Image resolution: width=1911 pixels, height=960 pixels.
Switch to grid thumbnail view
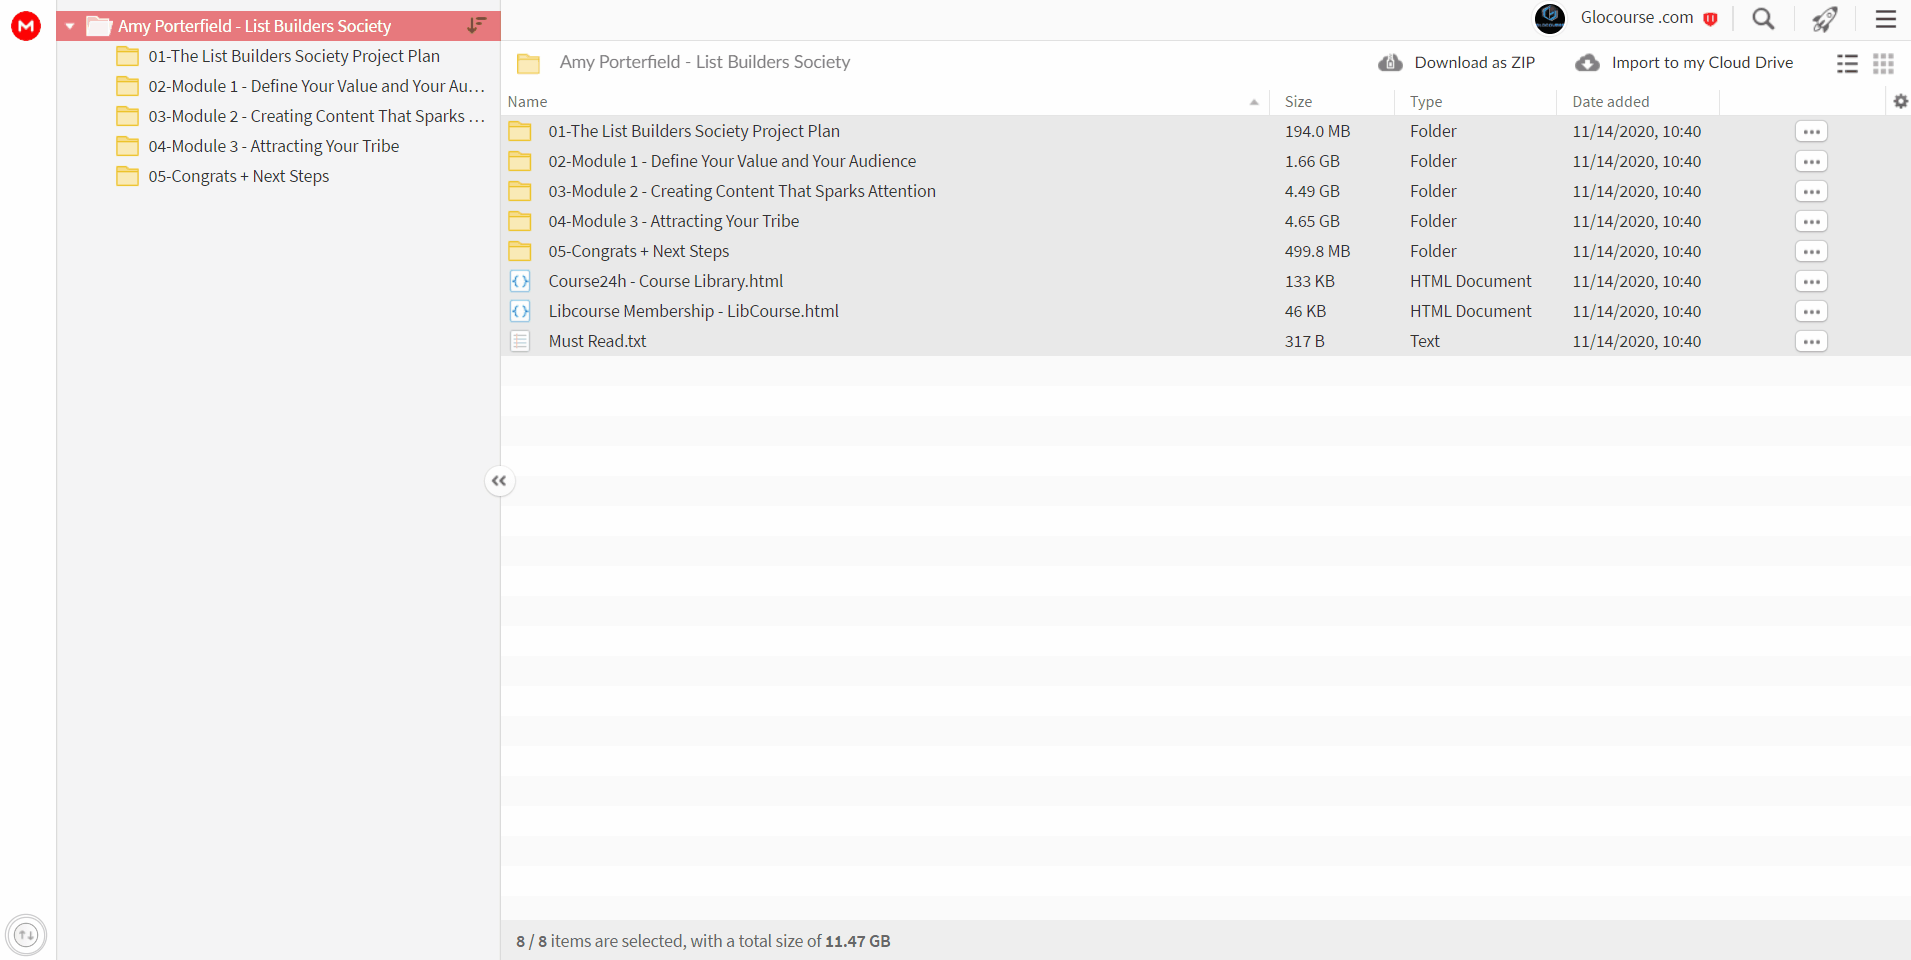click(x=1884, y=64)
